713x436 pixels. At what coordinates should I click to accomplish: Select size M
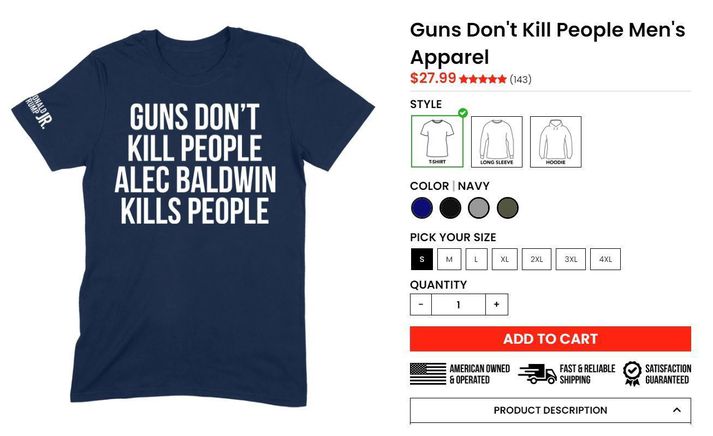[449, 259]
